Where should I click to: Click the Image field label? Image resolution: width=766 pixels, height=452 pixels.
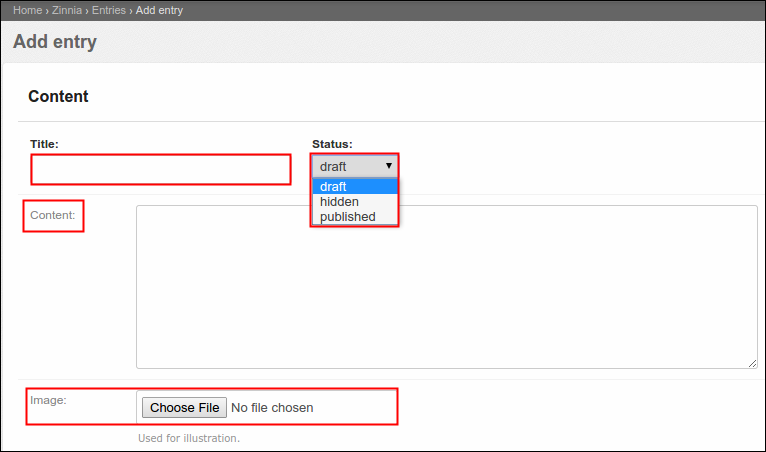[48, 400]
